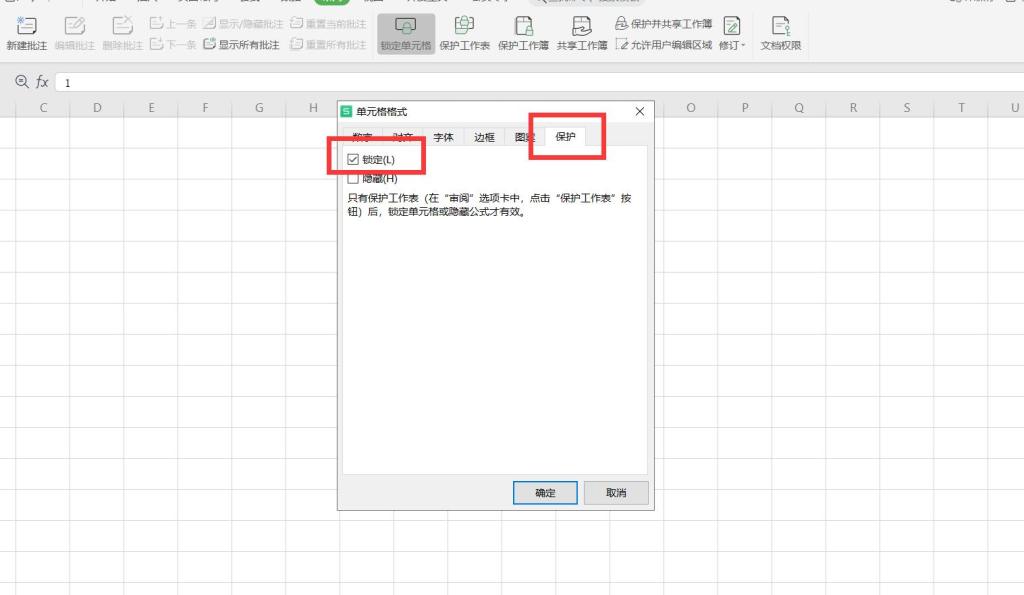Open 保护工作簿 (Protect Workbook)

pyautogui.click(x=522, y=32)
